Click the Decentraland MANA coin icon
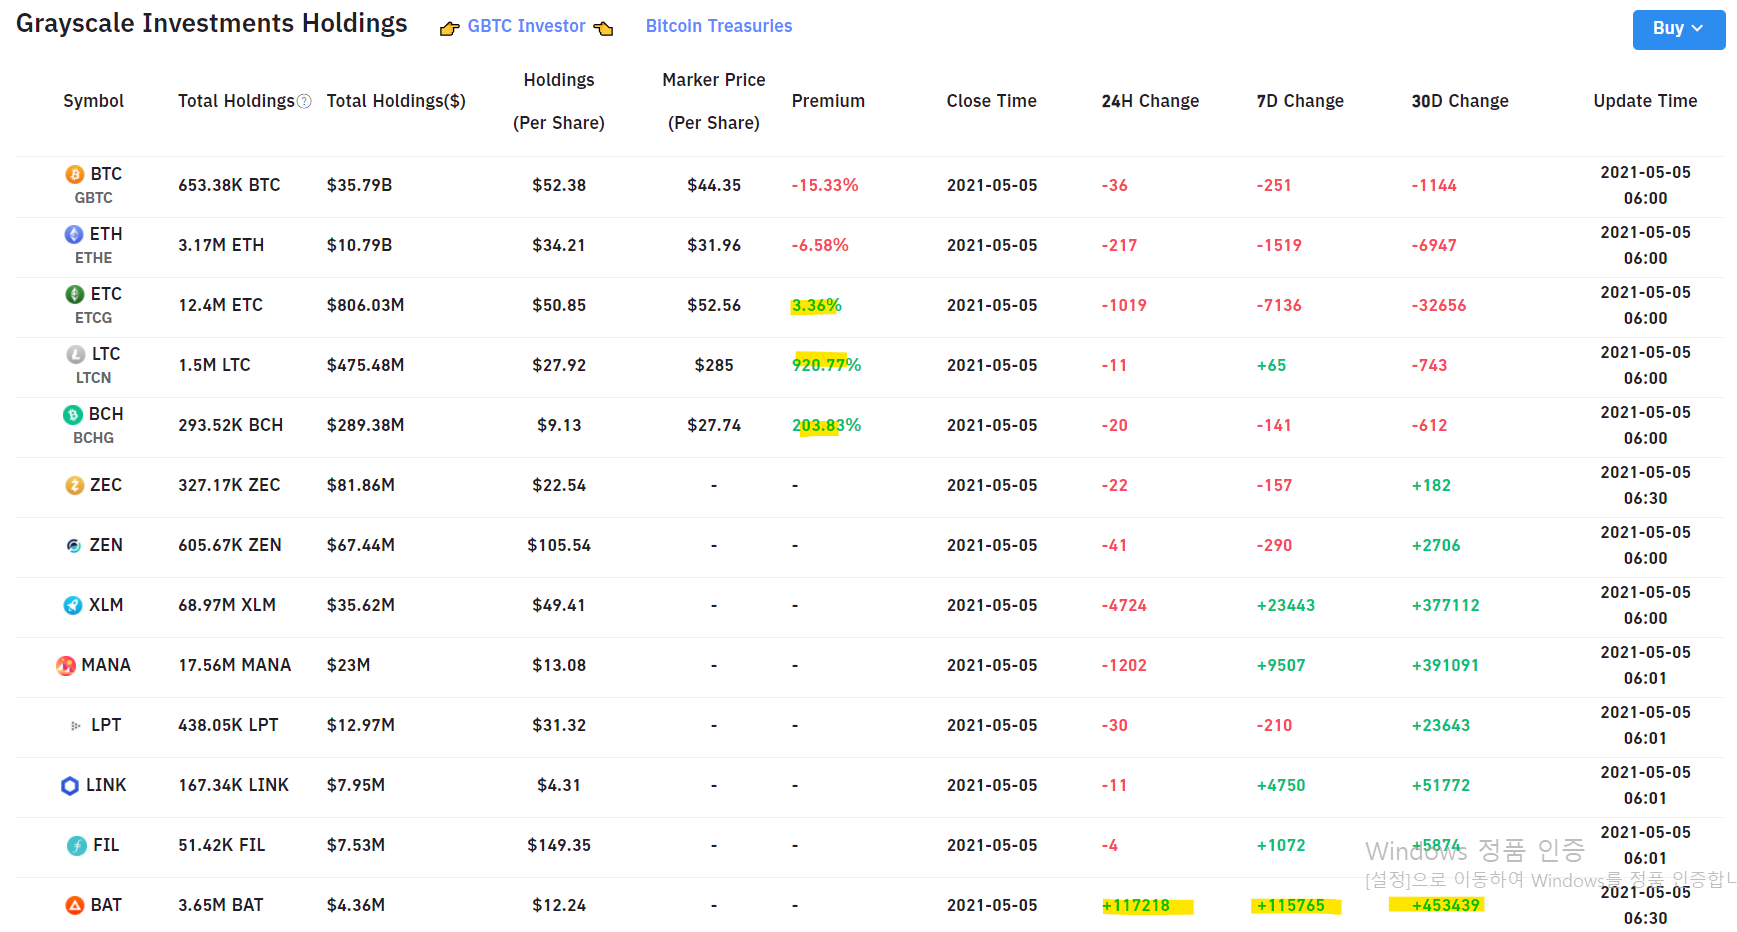This screenshot has height=932, width=1737. coord(66,665)
